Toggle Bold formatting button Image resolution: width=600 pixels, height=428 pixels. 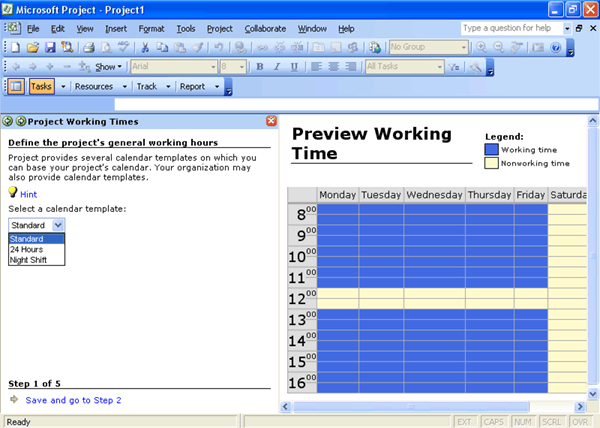tap(259, 67)
